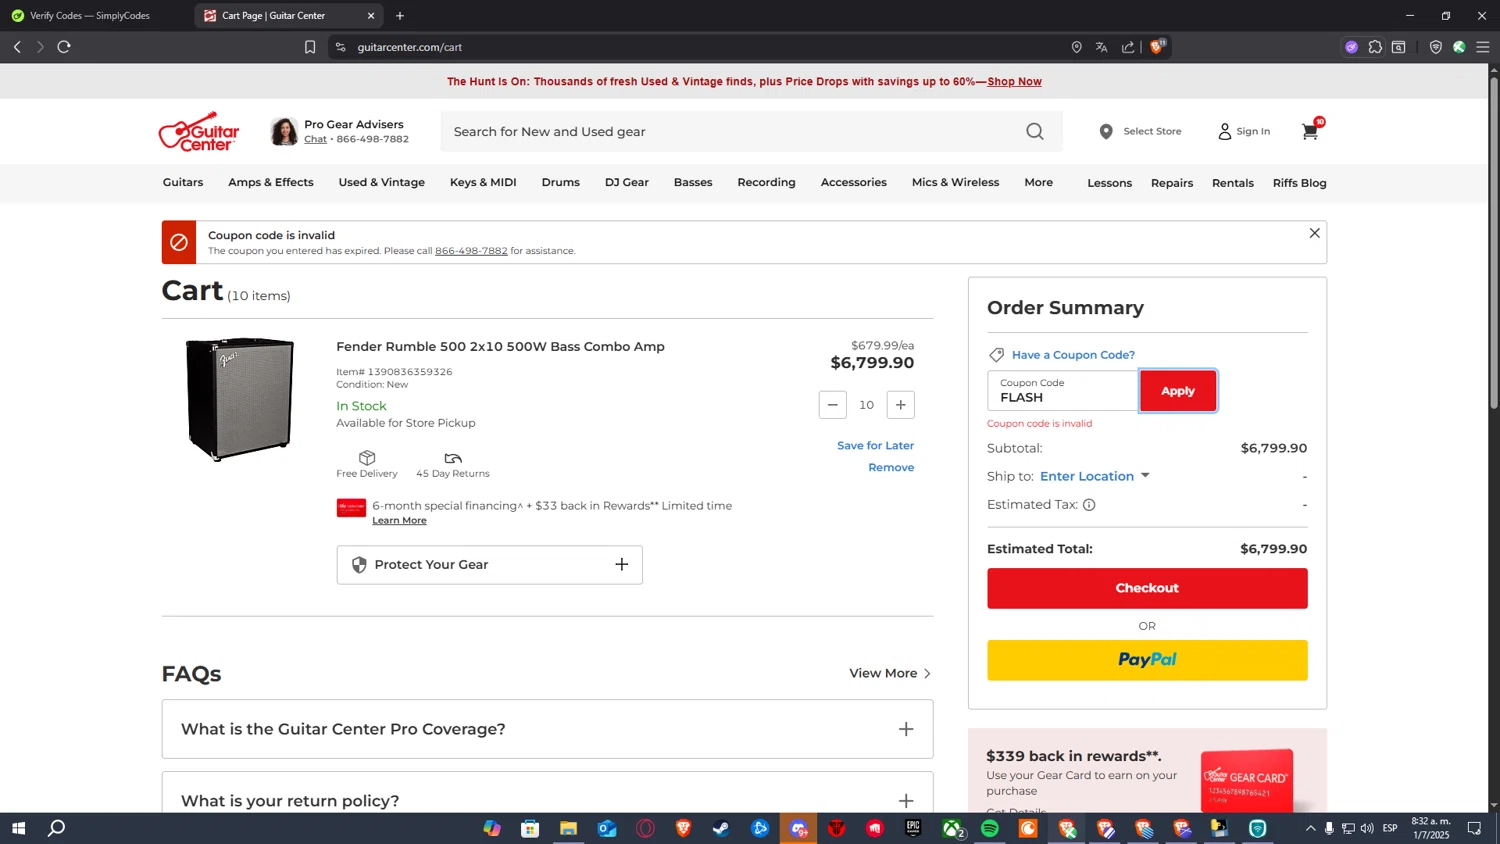Open the Drums menu
Image resolution: width=1500 pixels, height=844 pixels.
pos(561,182)
